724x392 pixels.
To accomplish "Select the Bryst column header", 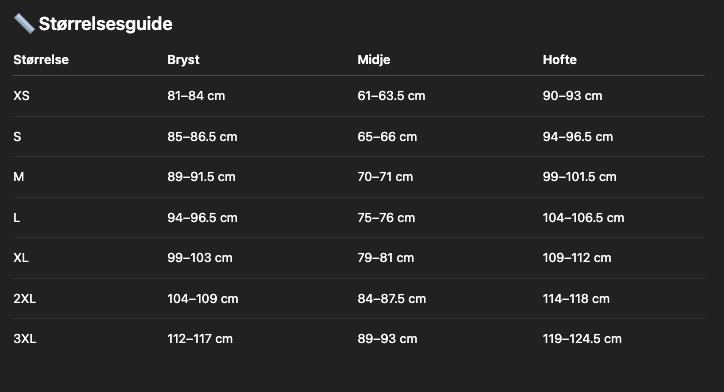I will point(183,60).
